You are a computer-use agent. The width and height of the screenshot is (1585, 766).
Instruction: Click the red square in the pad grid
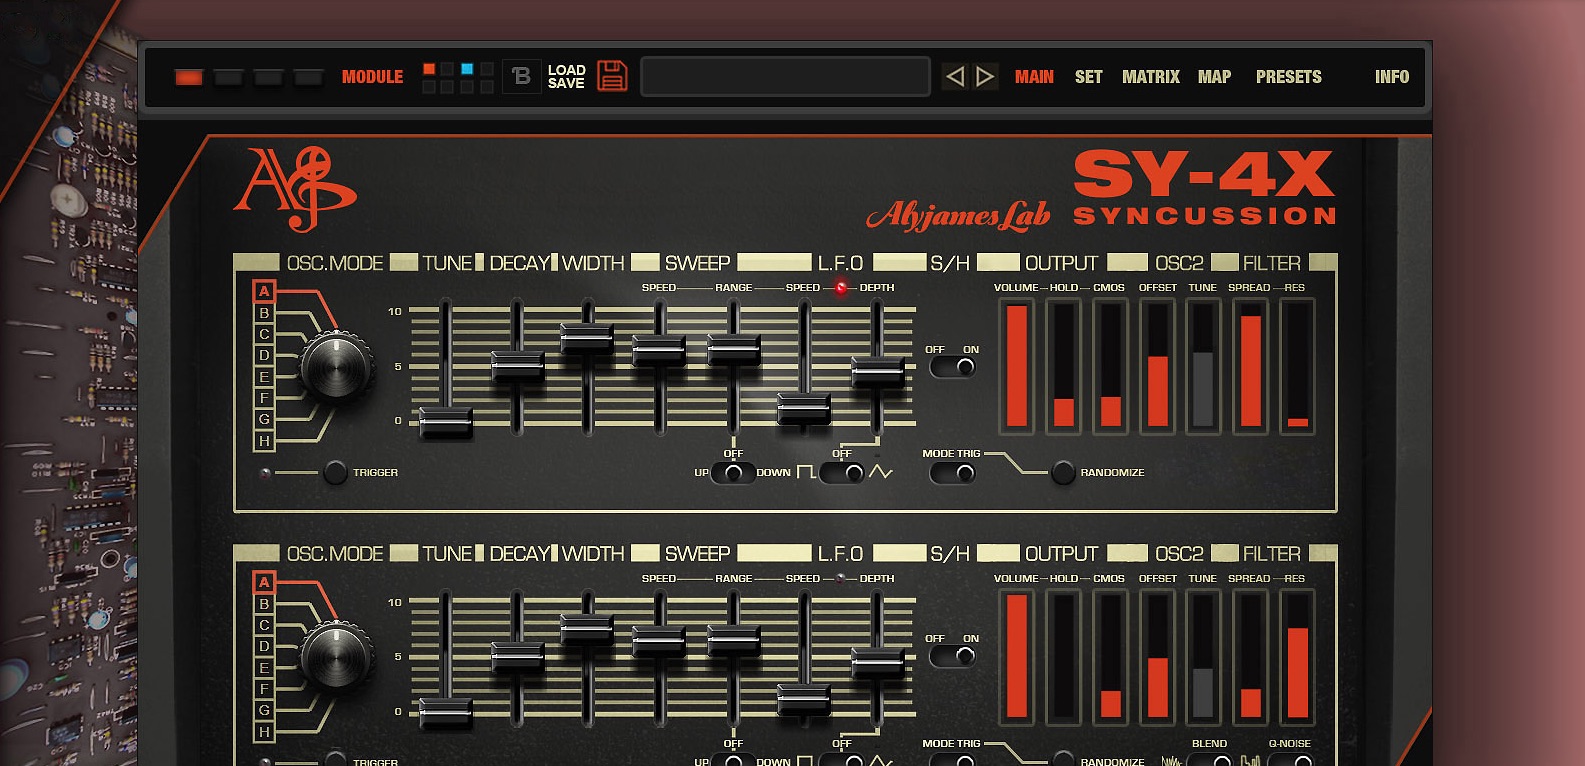429,69
